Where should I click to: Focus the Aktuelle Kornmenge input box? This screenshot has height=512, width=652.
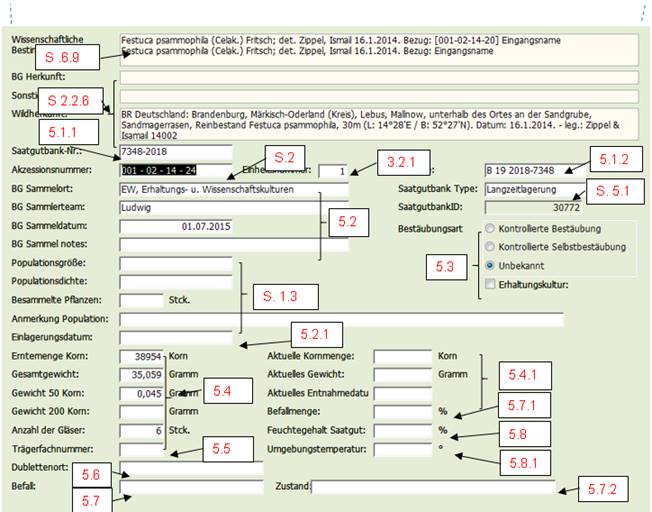(402, 356)
